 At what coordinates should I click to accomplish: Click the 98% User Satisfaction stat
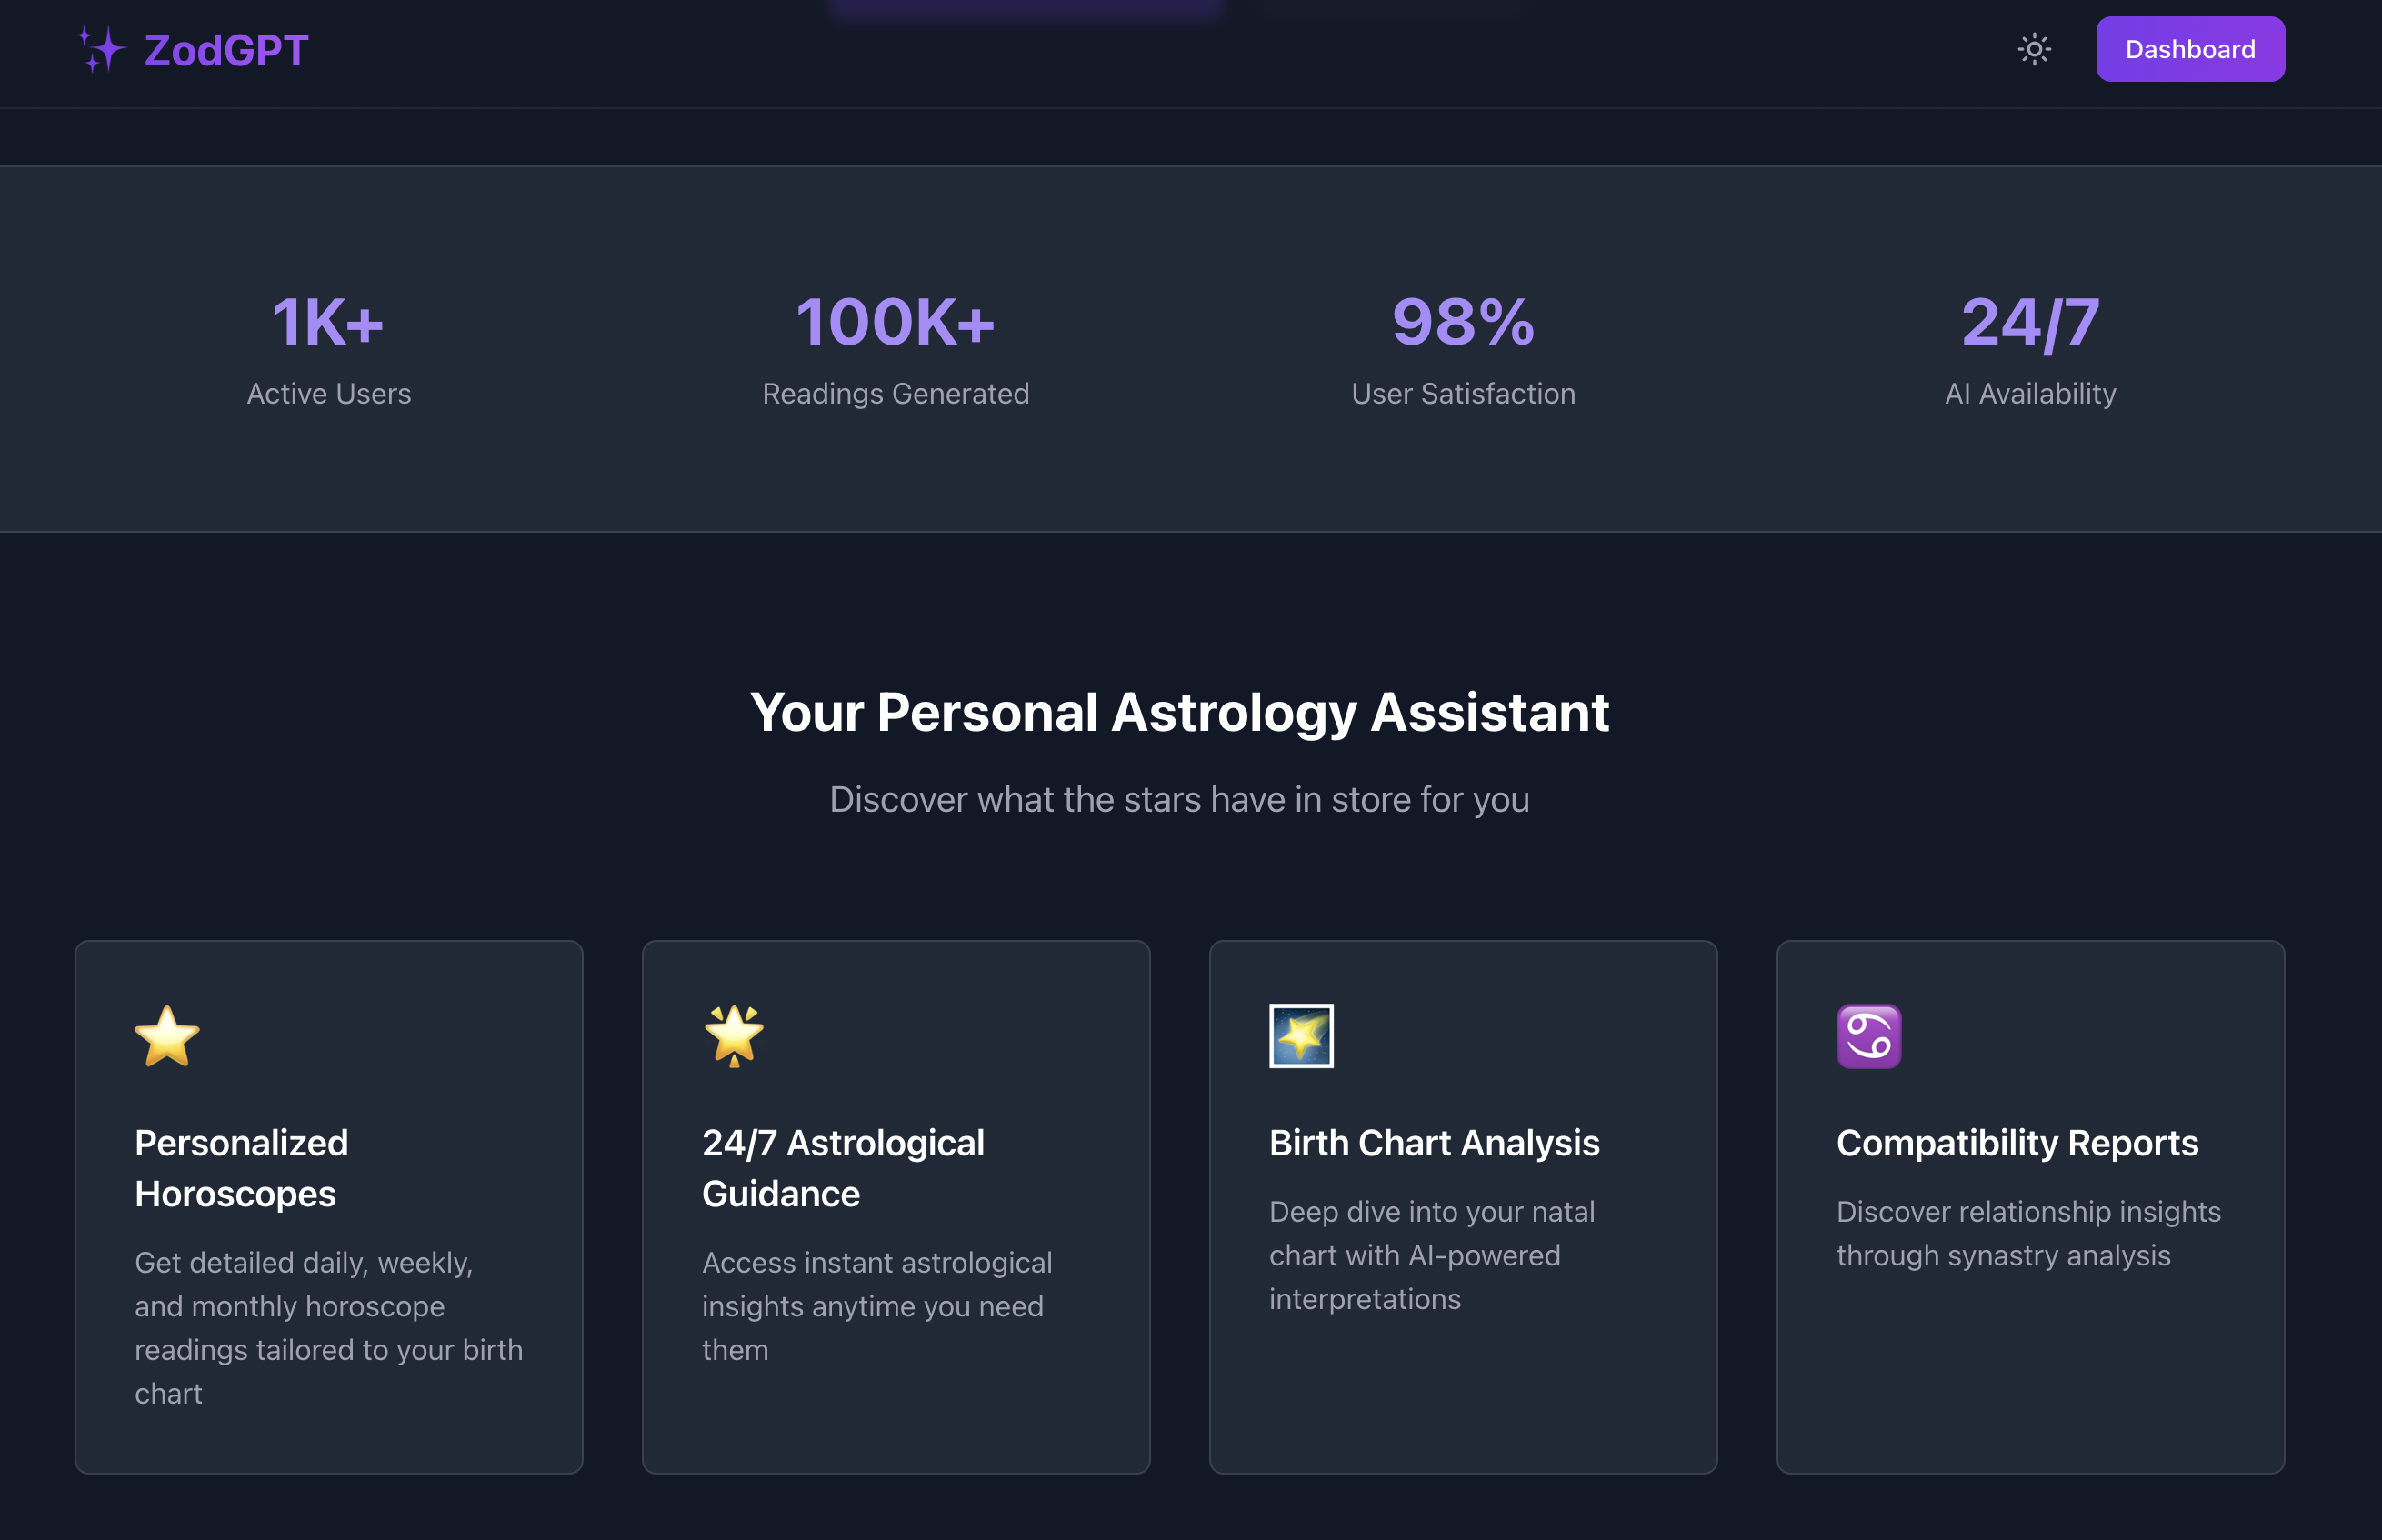coord(1463,349)
